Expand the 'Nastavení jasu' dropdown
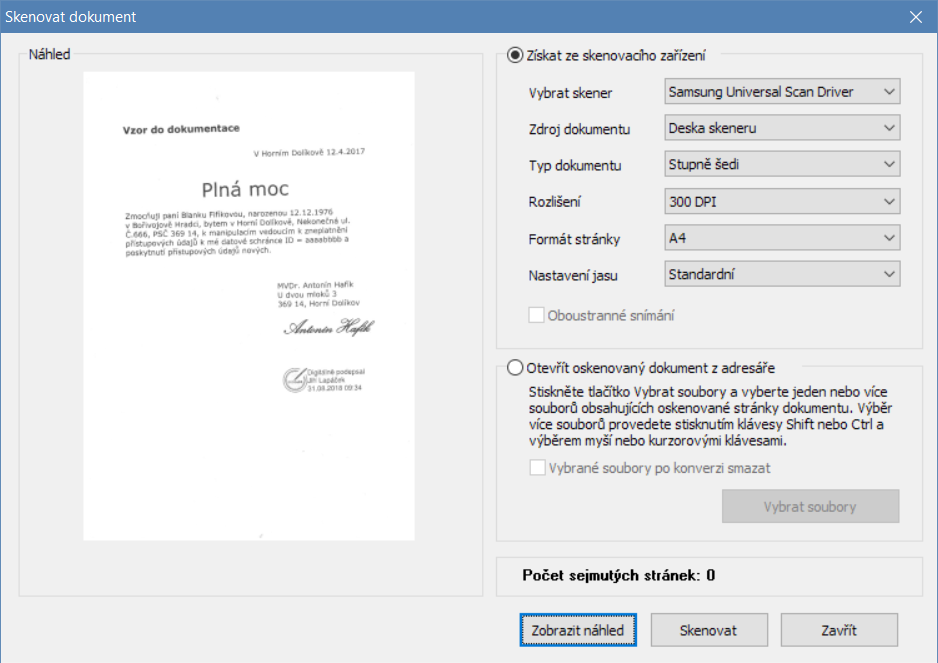The width and height of the screenshot is (938, 663). coord(782,273)
